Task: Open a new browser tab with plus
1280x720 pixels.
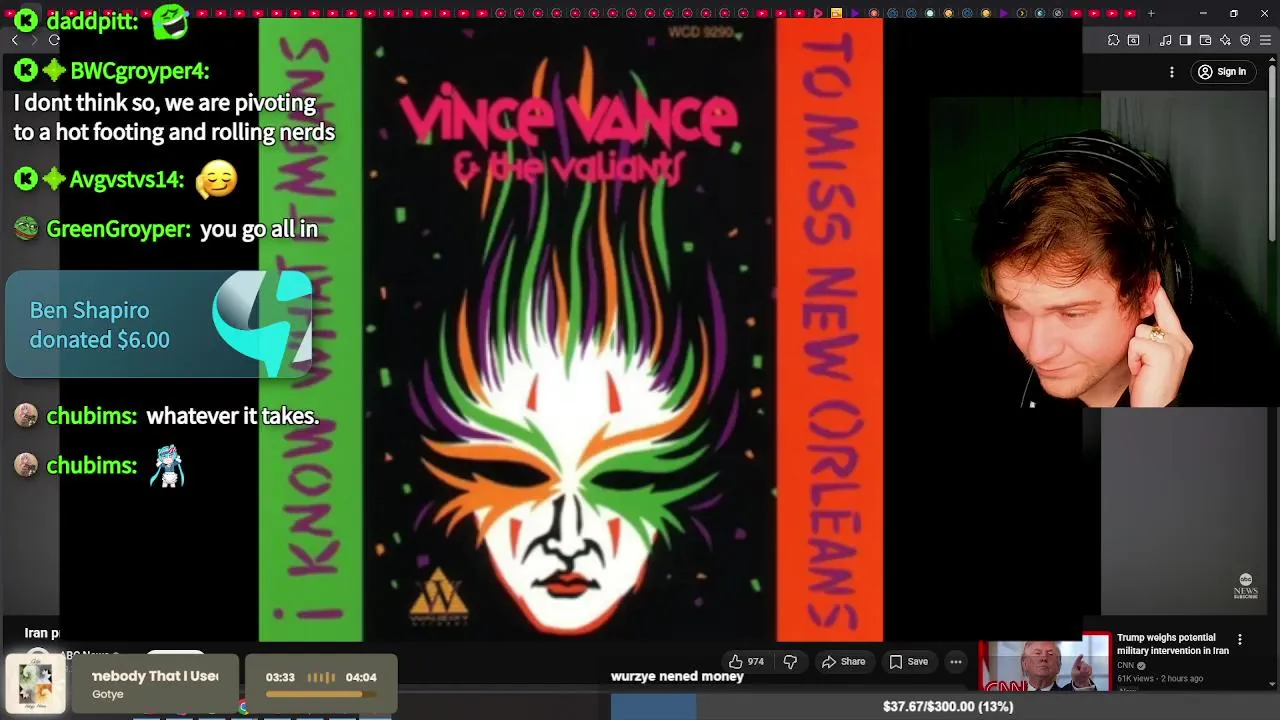Action: click(x=1151, y=13)
